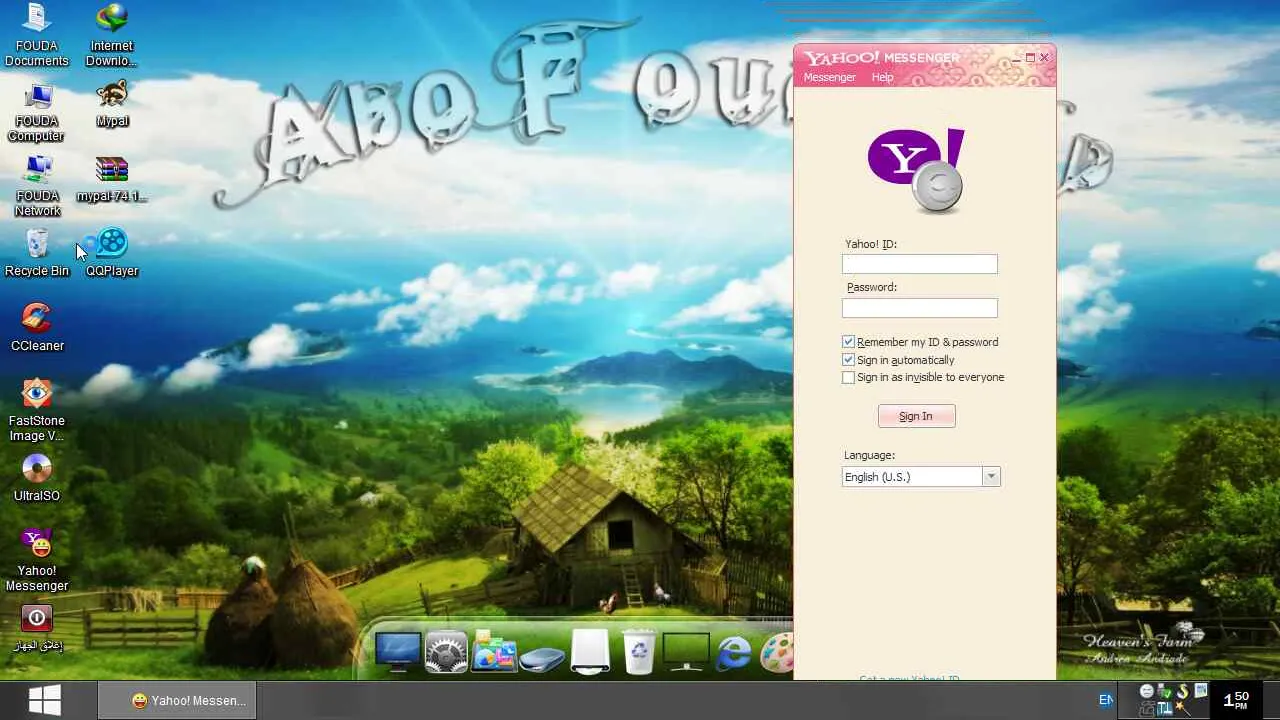Select the FOUDA Network desktop icon
Screen dimensions: 1280x720
37,186
